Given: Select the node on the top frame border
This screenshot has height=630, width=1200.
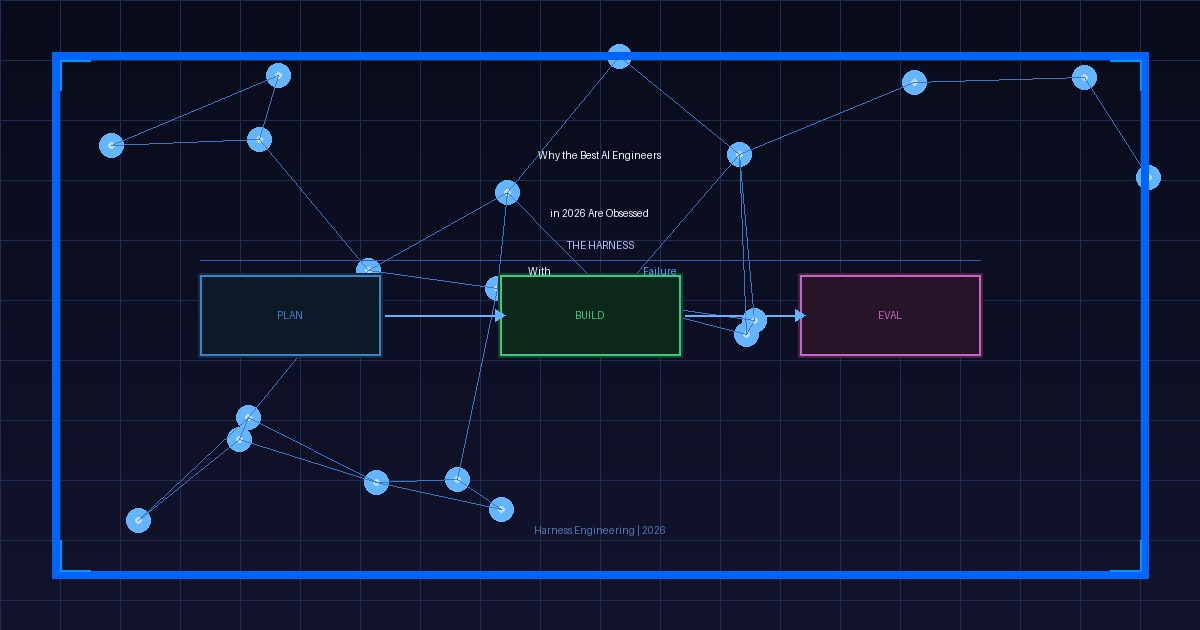Looking at the screenshot, I should pos(619,57).
